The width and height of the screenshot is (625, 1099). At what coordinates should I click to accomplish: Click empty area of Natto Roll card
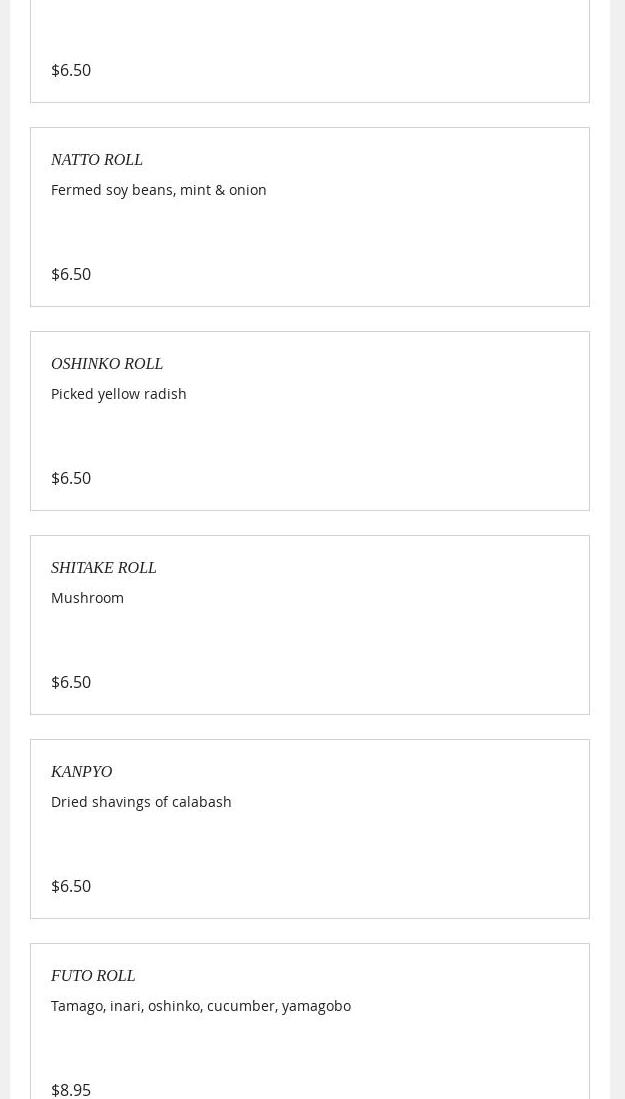coord(420,235)
